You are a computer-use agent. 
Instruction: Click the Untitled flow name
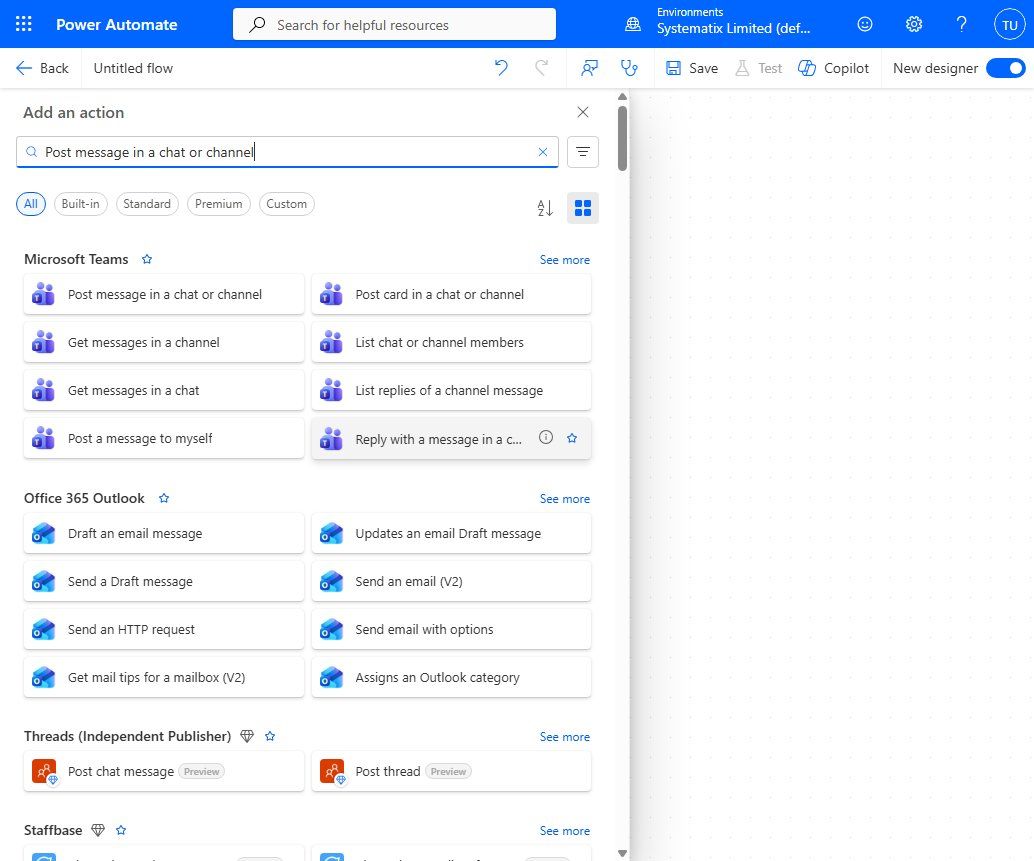coord(133,68)
